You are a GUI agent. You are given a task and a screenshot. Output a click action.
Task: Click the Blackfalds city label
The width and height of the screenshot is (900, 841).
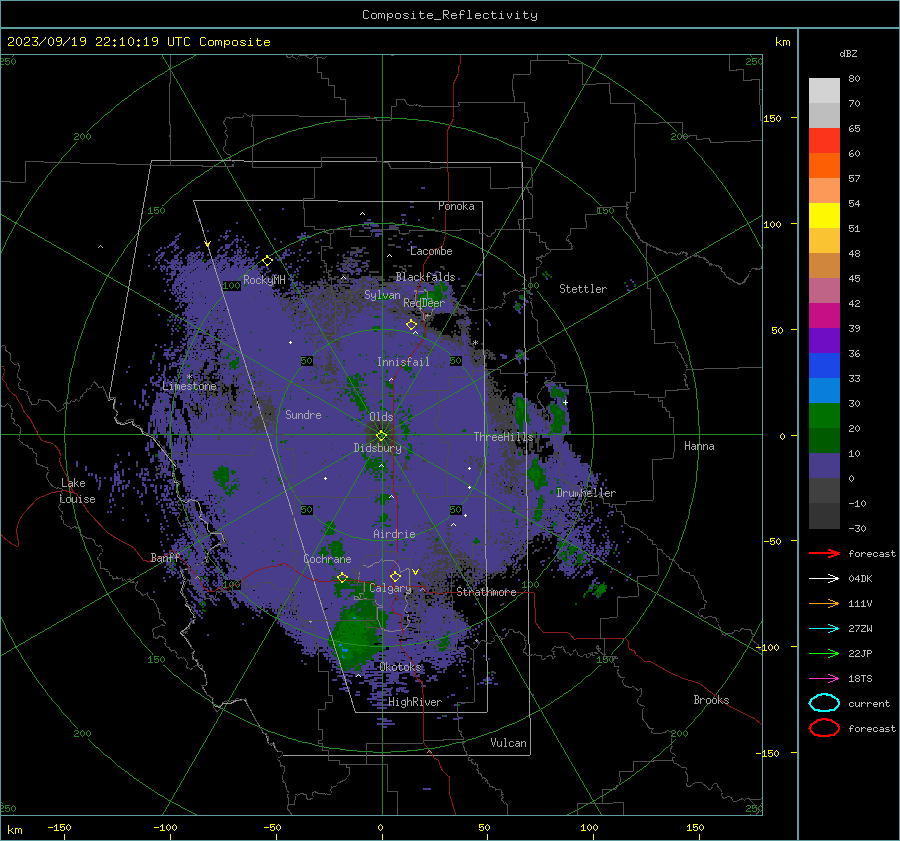coord(425,277)
